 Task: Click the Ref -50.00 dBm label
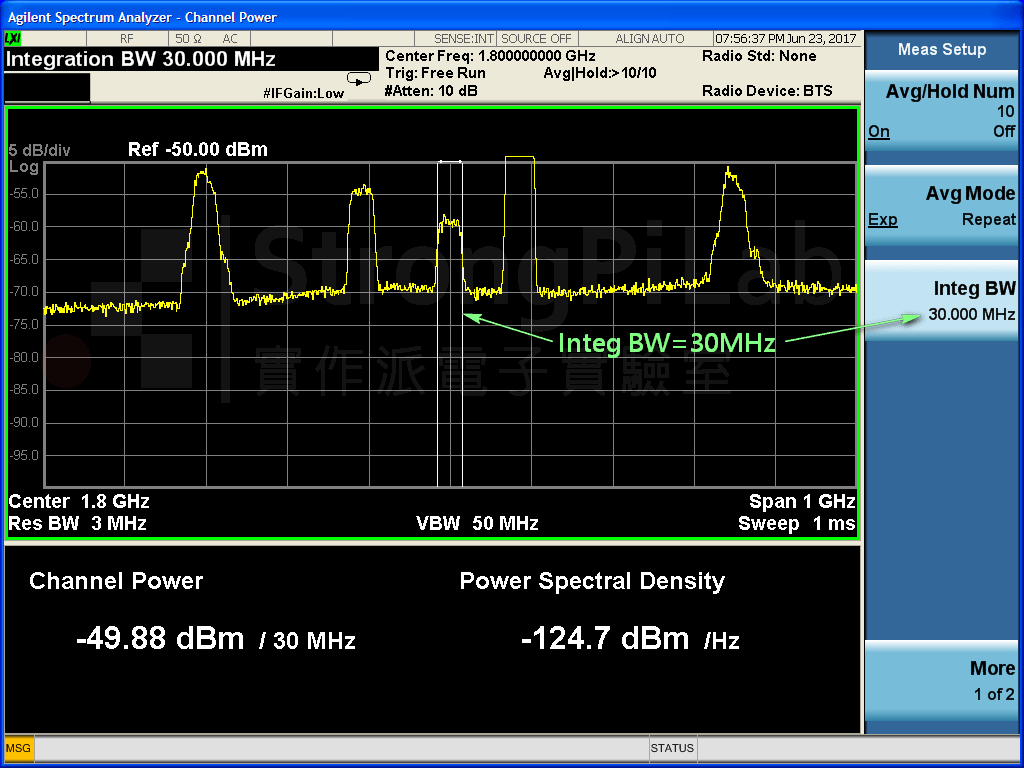(198, 149)
